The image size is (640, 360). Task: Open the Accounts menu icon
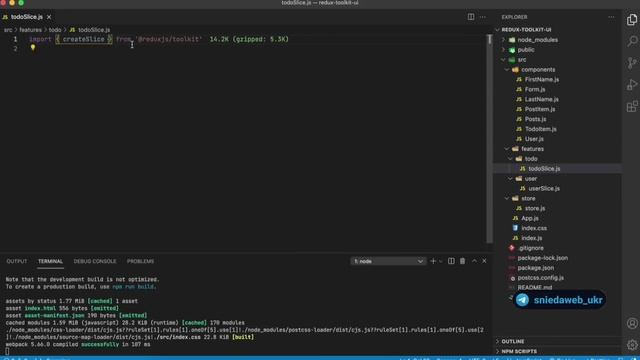632,323
